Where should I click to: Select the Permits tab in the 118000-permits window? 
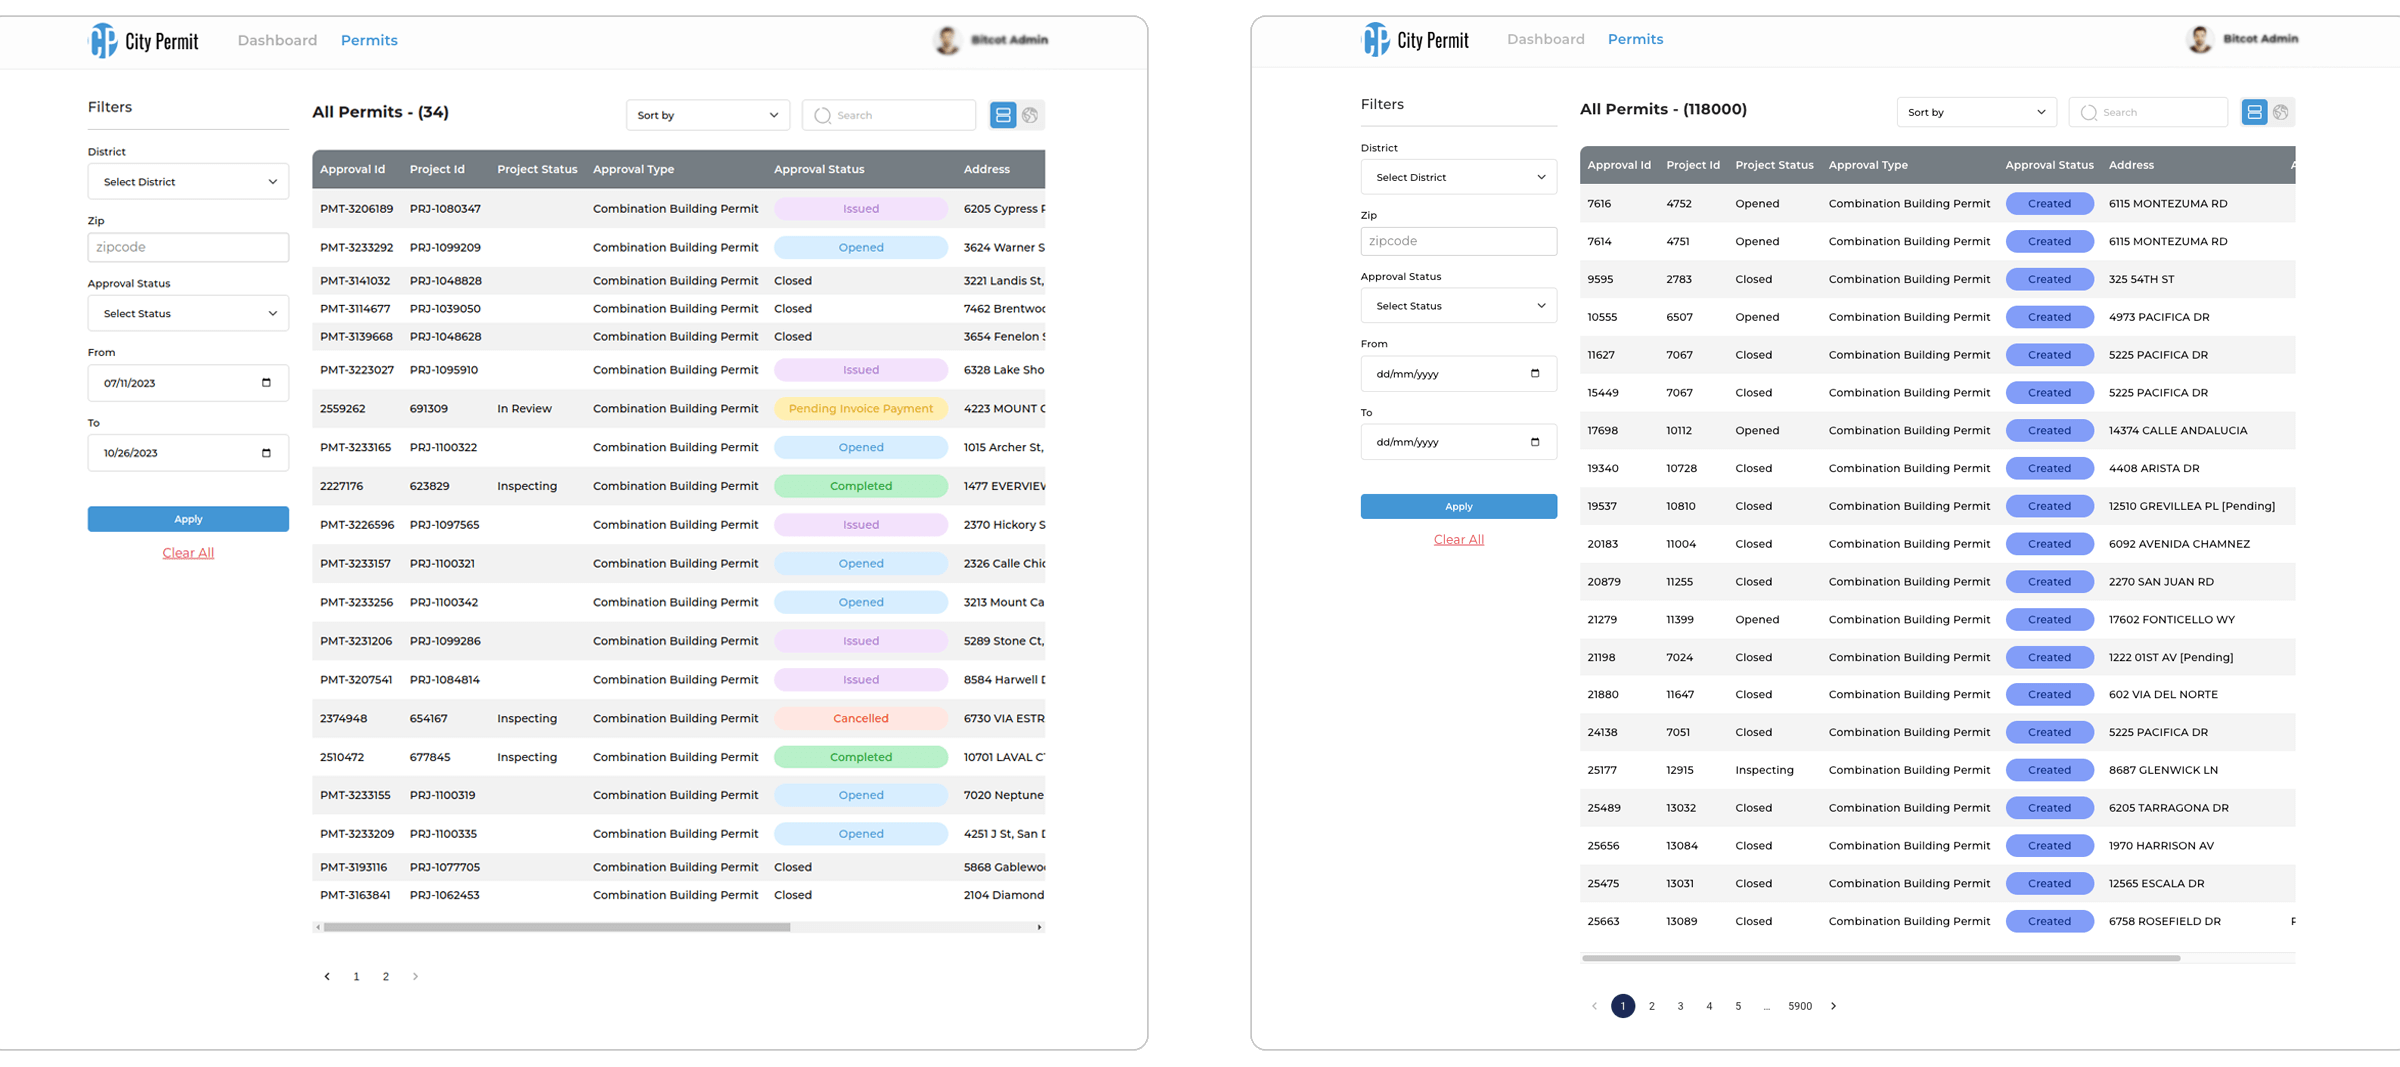click(x=1635, y=39)
